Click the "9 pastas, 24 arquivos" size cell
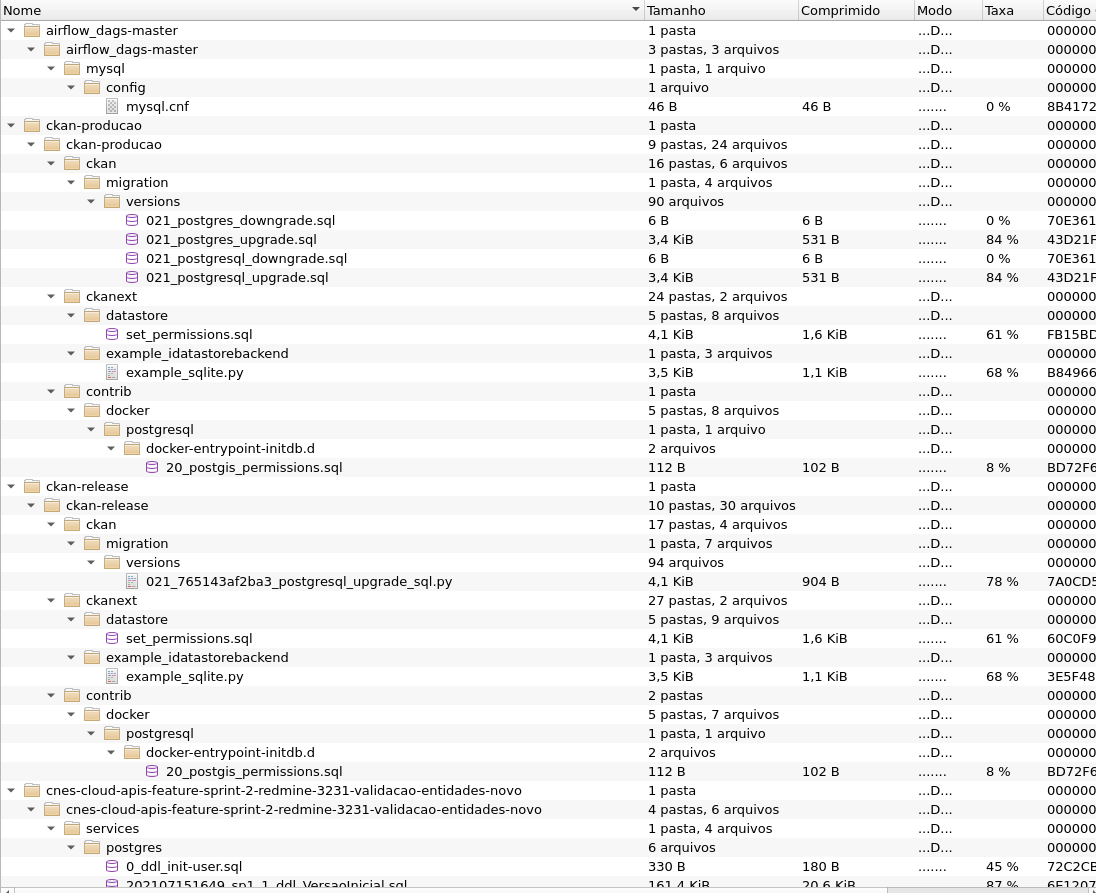The width and height of the screenshot is (1096, 893). [x=717, y=145]
